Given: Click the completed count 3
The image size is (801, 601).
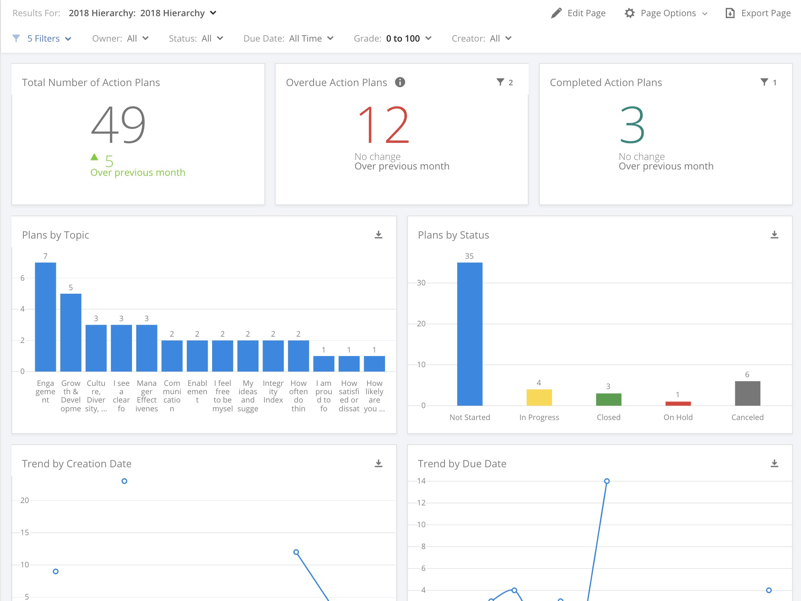Looking at the screenshot, I should point(632,125).
